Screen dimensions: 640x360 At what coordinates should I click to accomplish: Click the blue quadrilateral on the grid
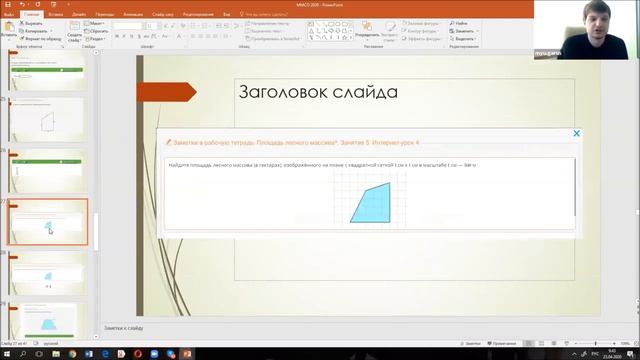[373, 205]
